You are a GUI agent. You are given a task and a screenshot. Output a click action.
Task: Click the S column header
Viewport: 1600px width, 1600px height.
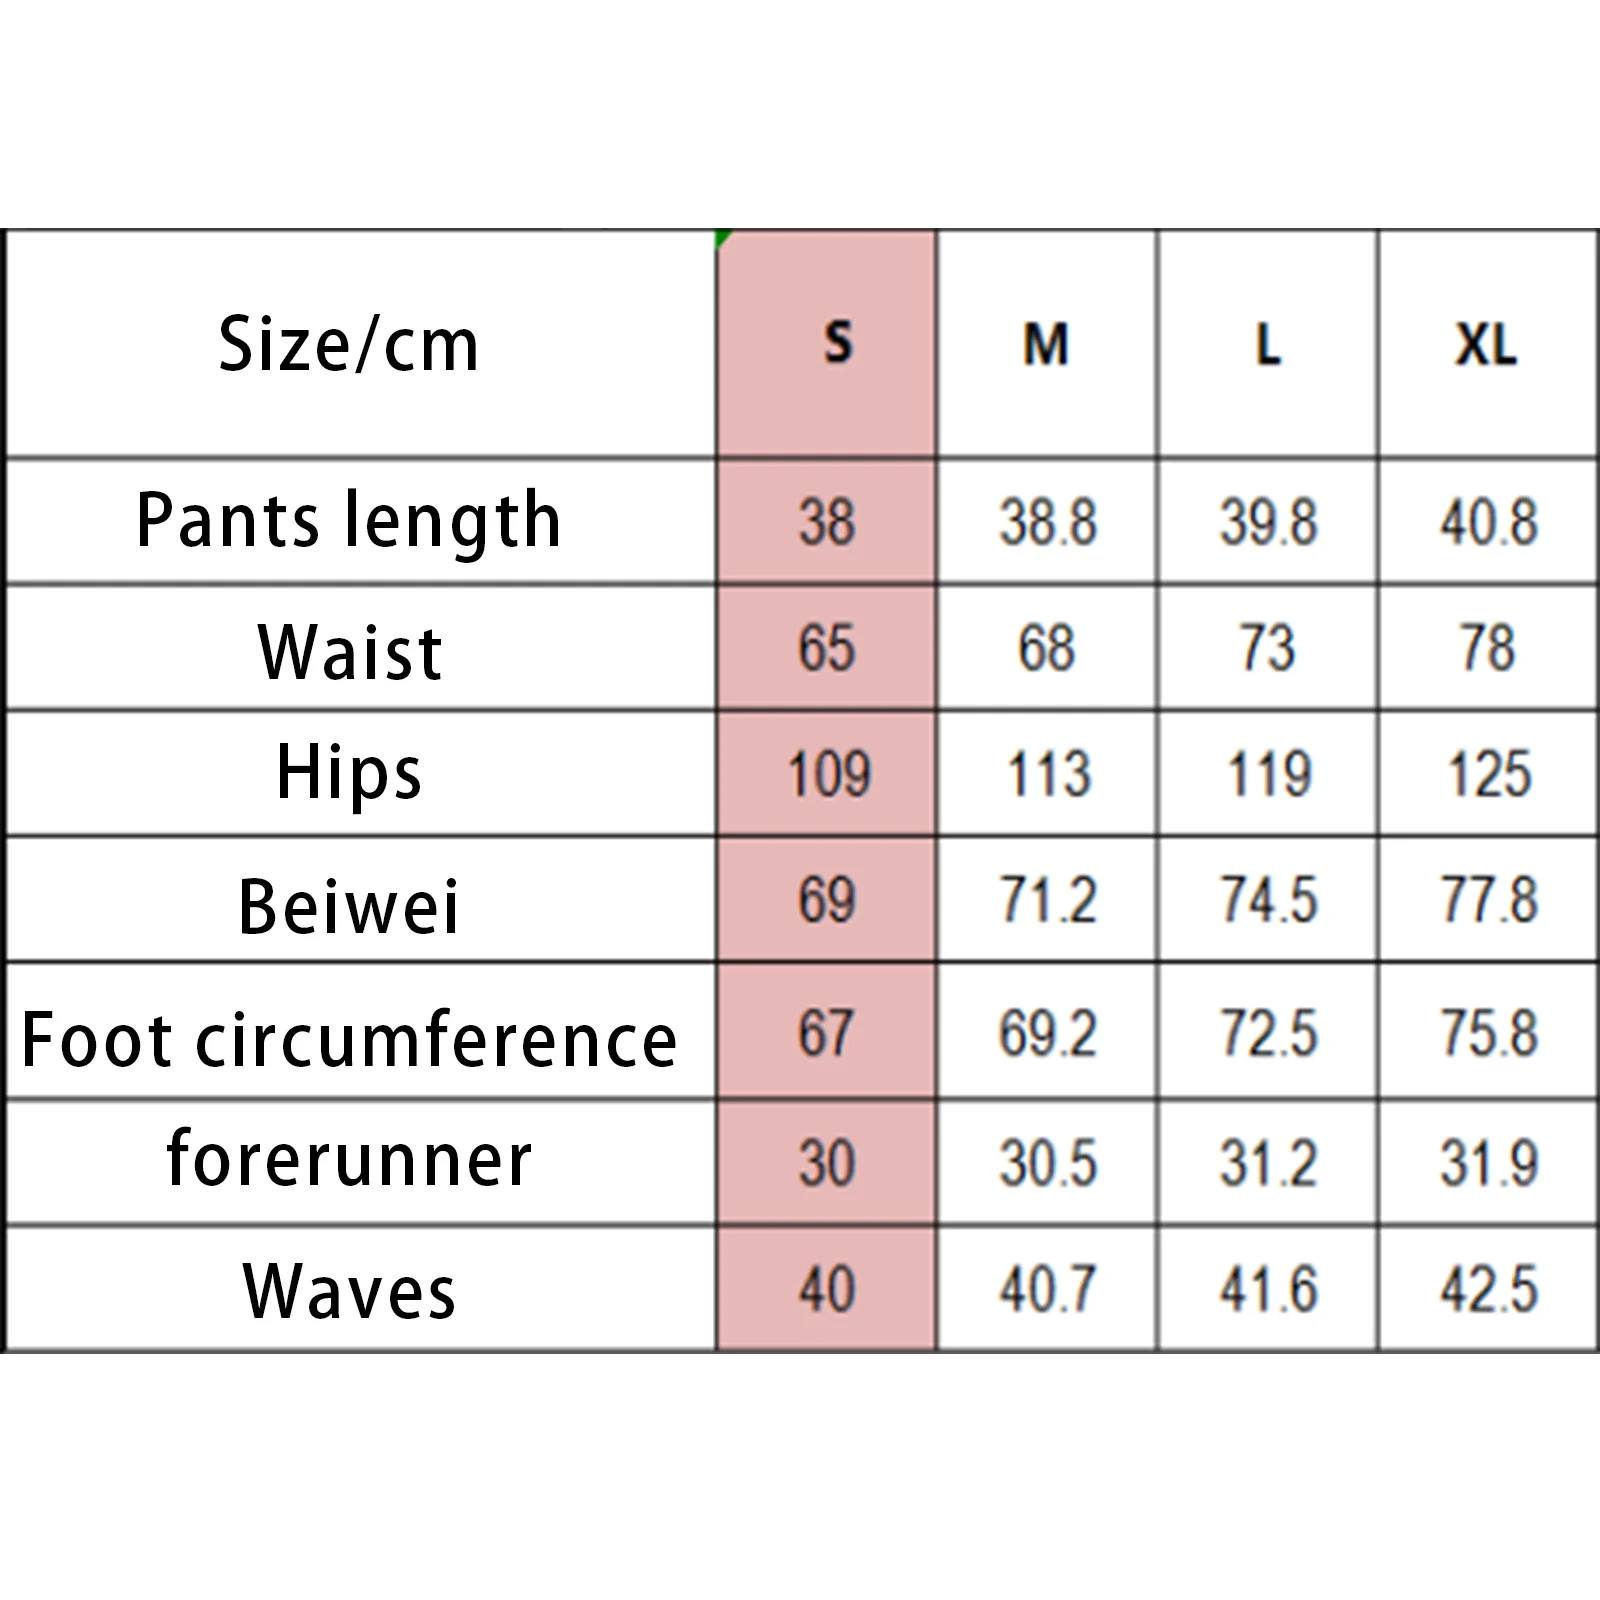coord(837,344)
